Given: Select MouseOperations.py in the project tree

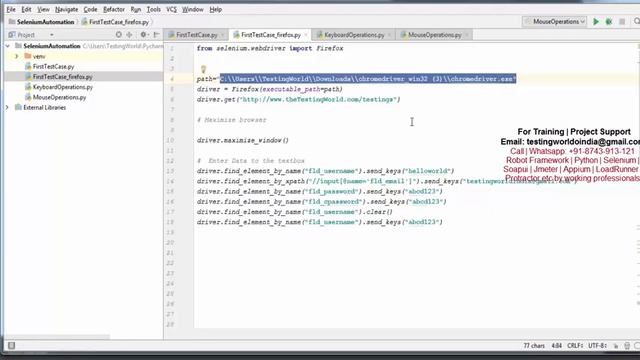Looking at the screenshot, I should (x=60, y=97).
